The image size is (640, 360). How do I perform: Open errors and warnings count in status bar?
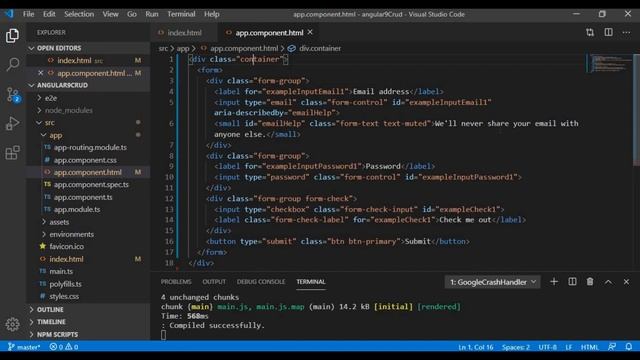(64, 347)
